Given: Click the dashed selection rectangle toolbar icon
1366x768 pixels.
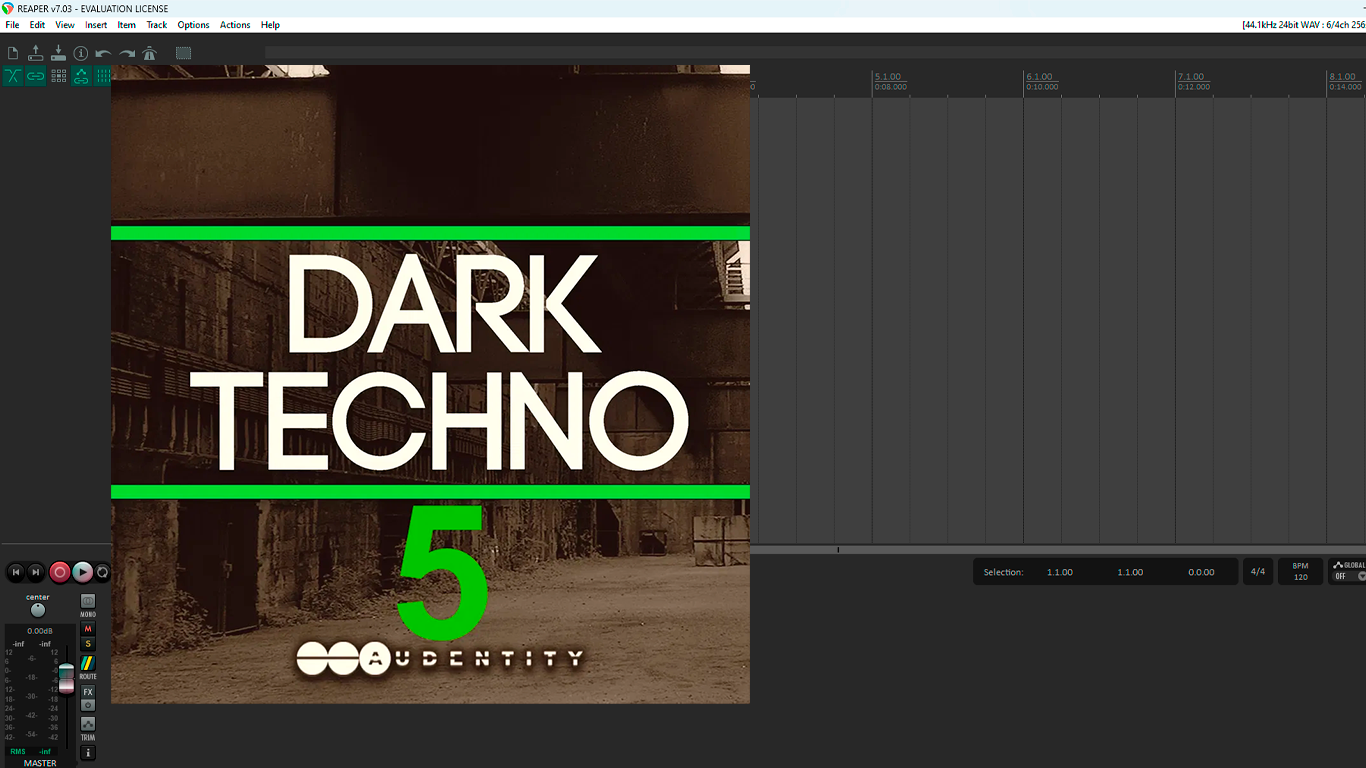Looking at the screenshot, I should [x=183, y=53].
